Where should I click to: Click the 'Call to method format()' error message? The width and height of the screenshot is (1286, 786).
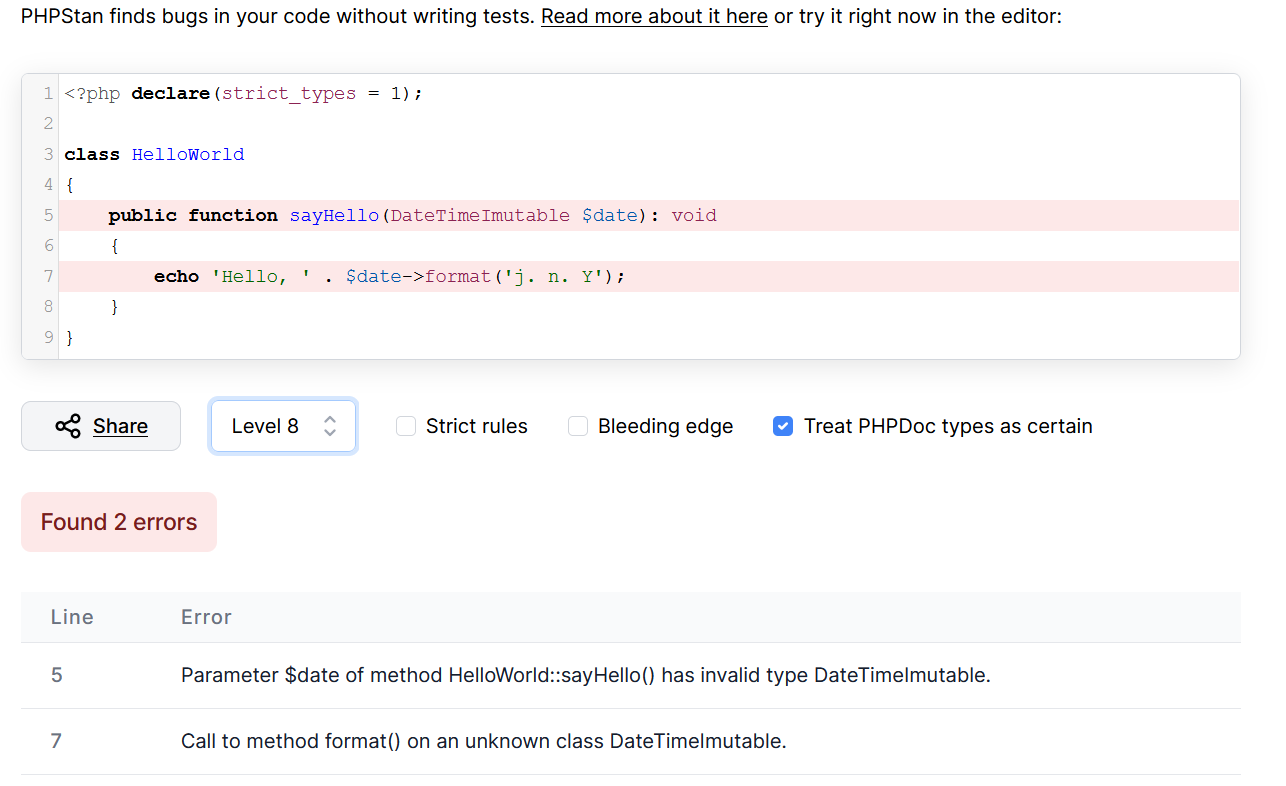point(484,741)
